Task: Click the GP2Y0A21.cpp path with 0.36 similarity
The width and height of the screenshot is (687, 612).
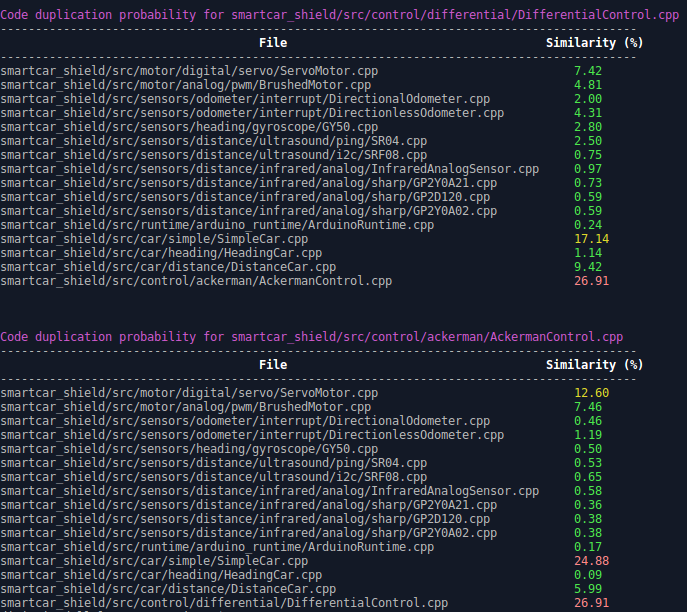Action: [249, 505]
